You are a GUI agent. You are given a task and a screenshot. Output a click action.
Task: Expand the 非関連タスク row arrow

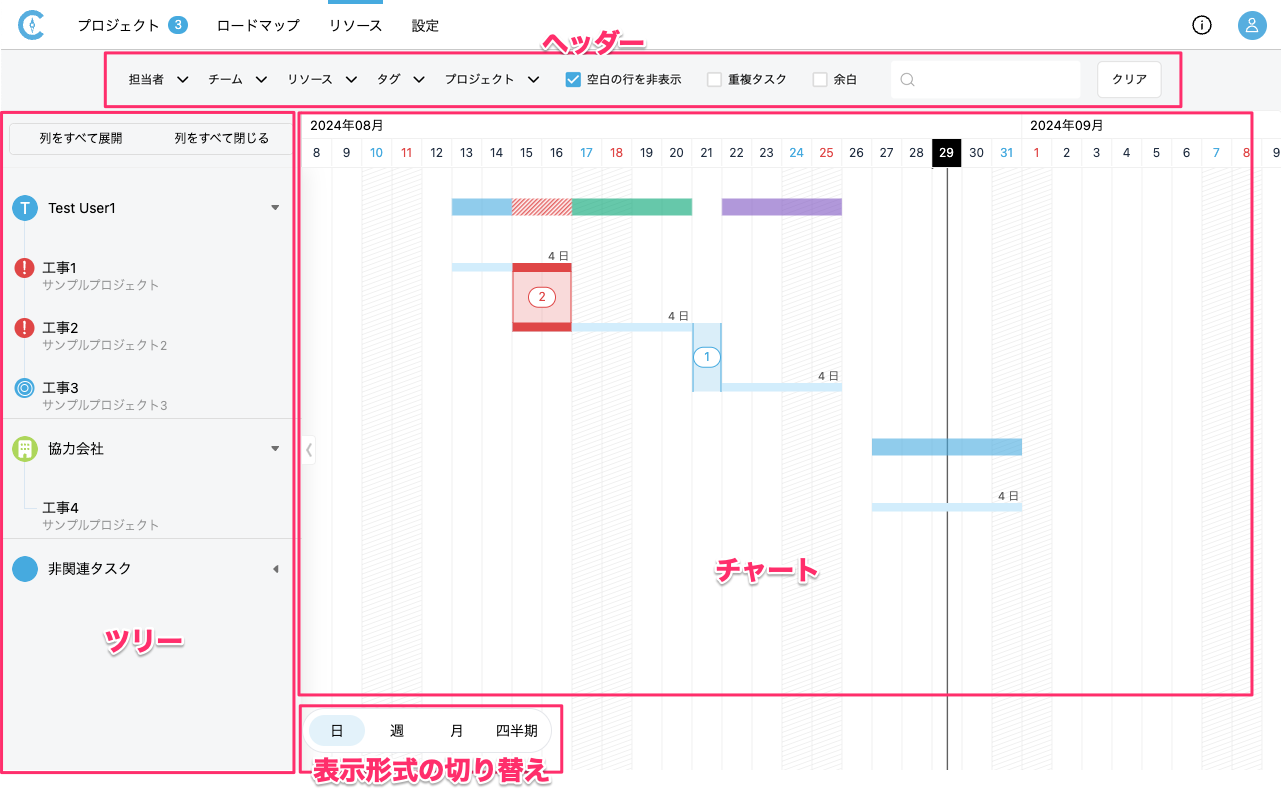tap(275, 569)
